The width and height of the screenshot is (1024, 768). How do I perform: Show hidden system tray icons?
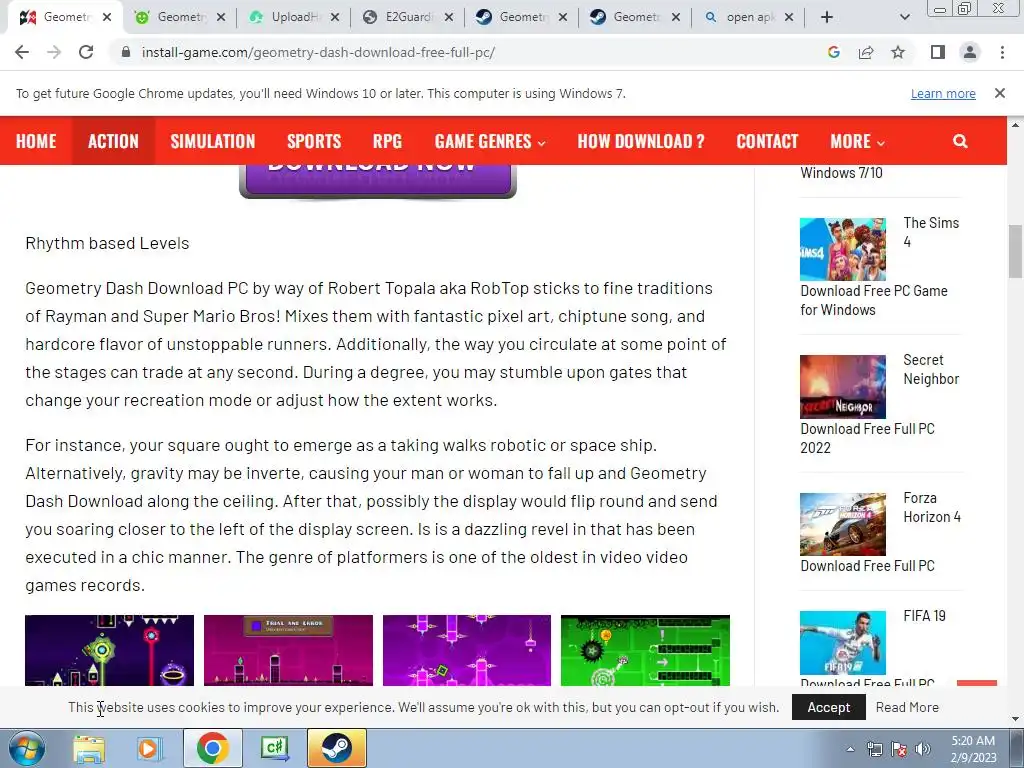click(850, 749)
